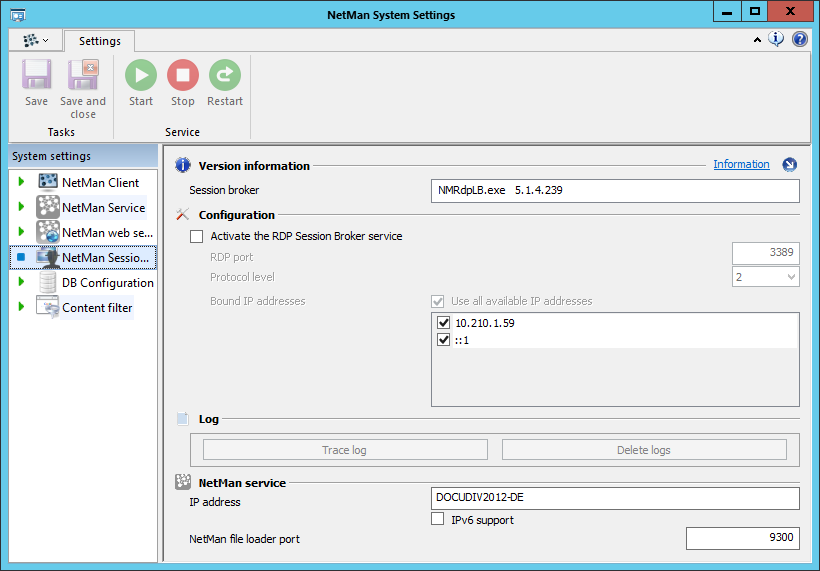Click the info icon in the top-right corner

point(776,39)
